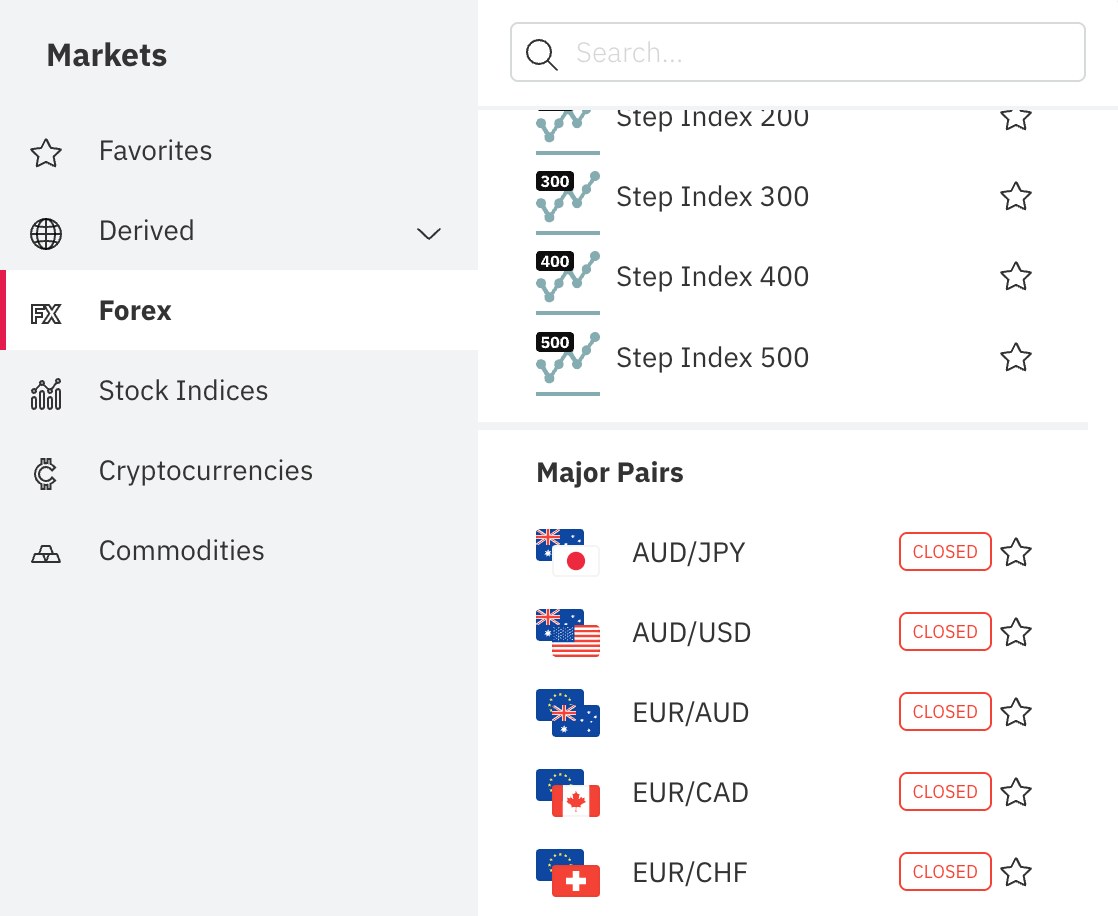This screenshot has height=916, width=1118.
Task: Click the CLOSED badge on AUD/JPY
Action: coord(944,551)
